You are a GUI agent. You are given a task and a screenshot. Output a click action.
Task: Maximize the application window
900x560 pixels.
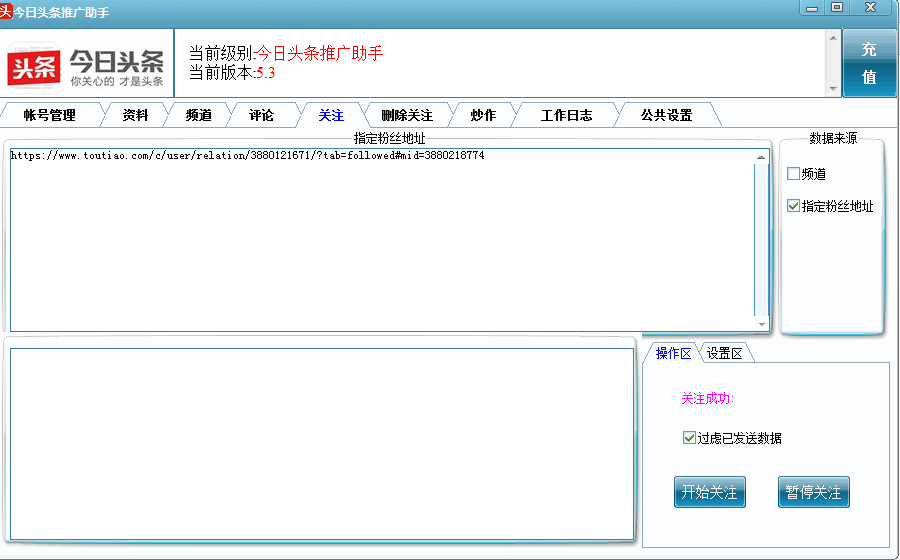coord(837,7)
